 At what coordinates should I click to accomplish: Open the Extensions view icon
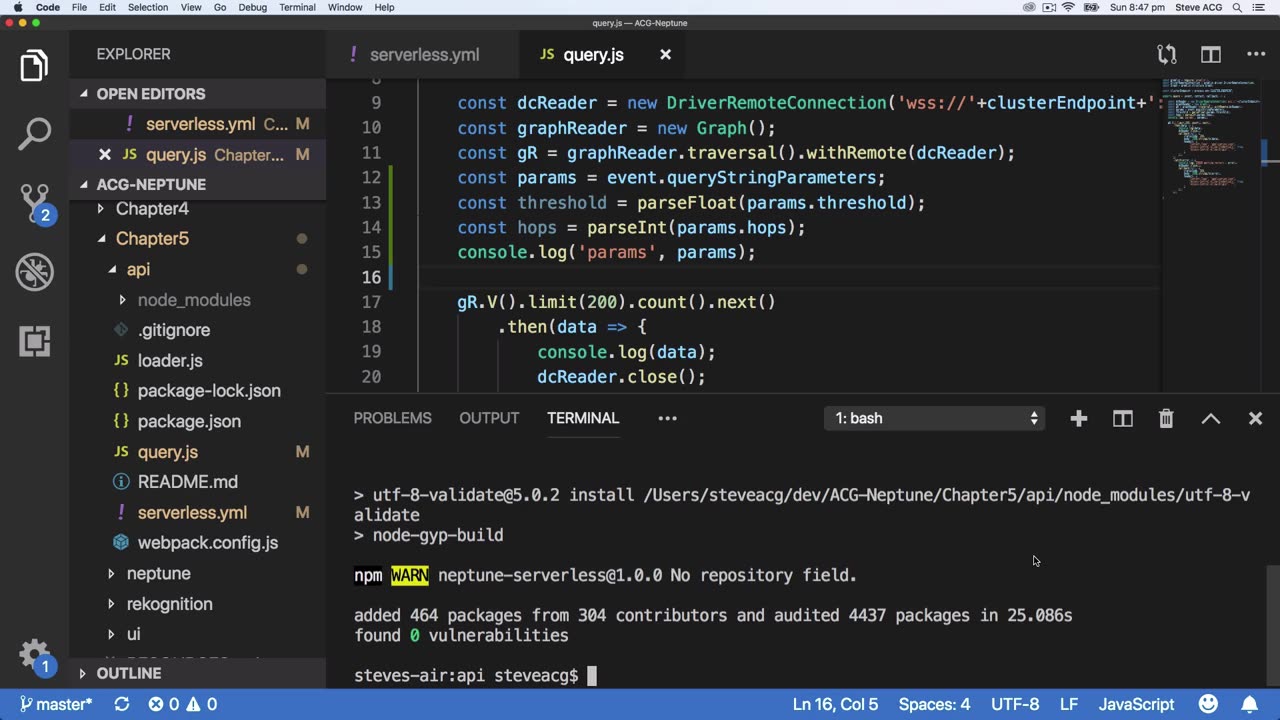[35, 341]
